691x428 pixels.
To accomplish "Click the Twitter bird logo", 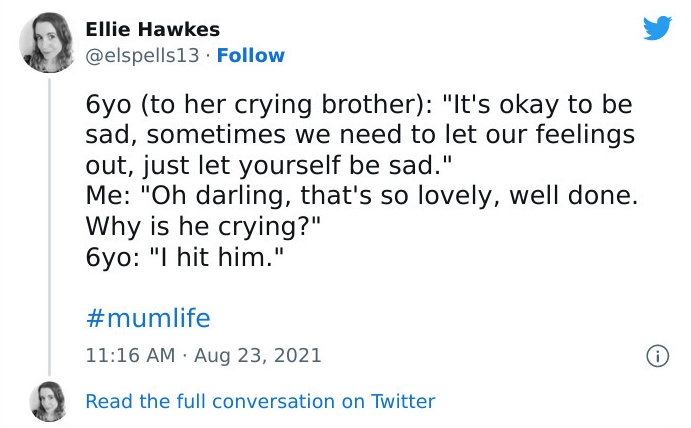I will 657,27.
